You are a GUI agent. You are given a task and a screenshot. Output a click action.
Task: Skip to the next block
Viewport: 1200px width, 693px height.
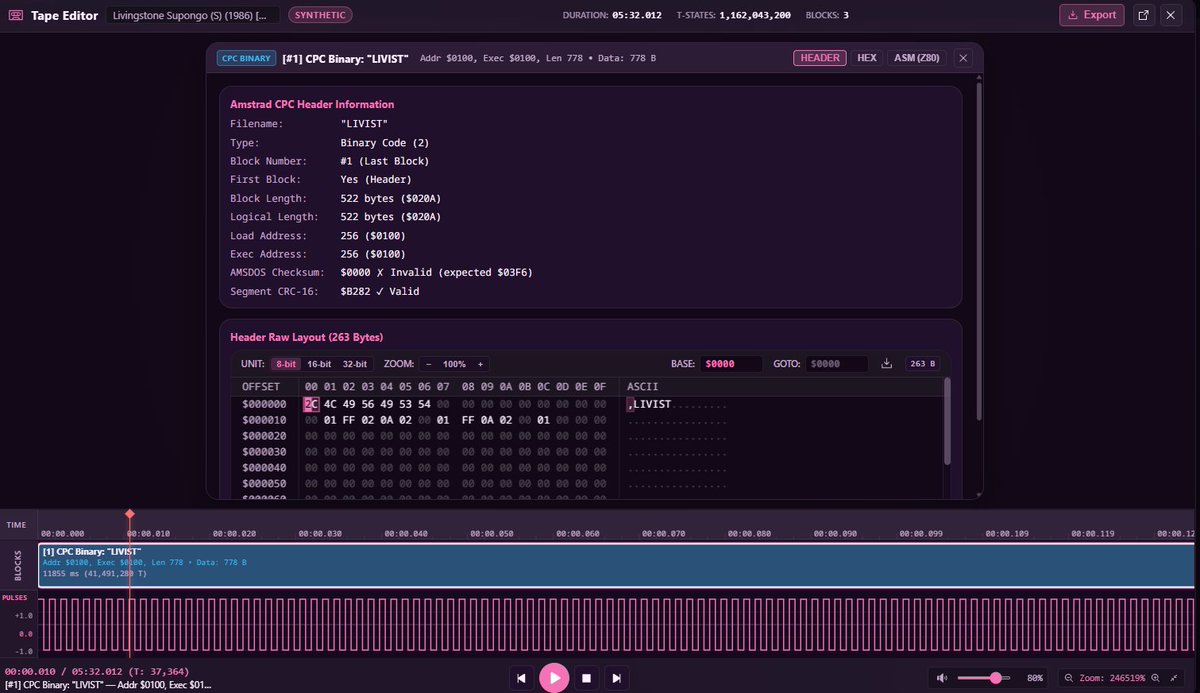coord(617,678)
